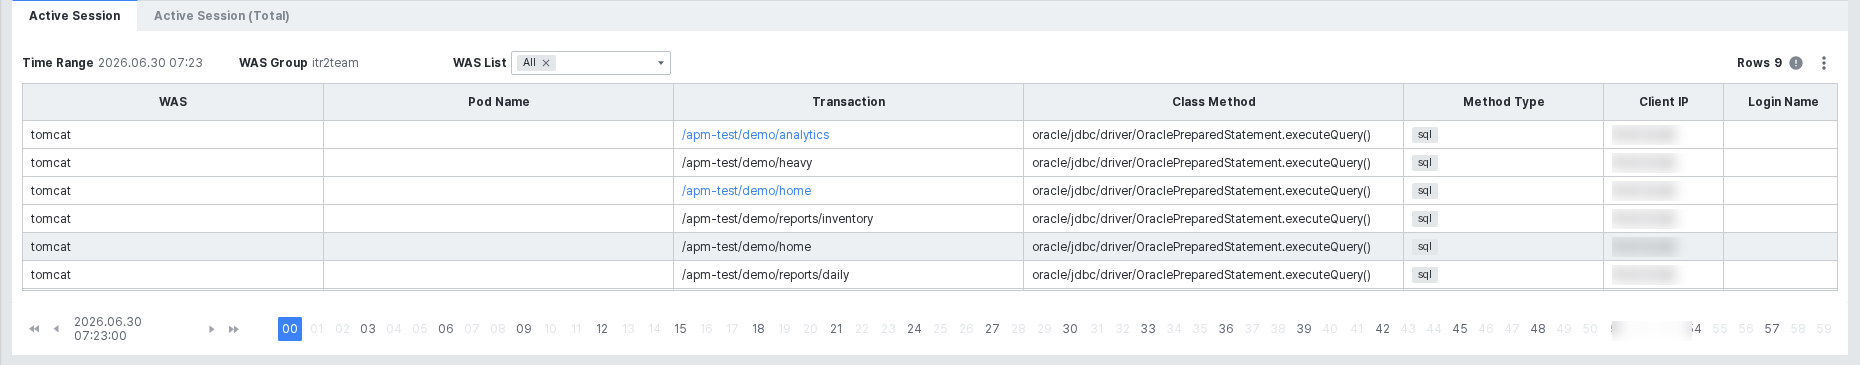Screen dimensions: 1860x365
Task: Expand the WAS List dropdown arrow
Action: [660, 63]
